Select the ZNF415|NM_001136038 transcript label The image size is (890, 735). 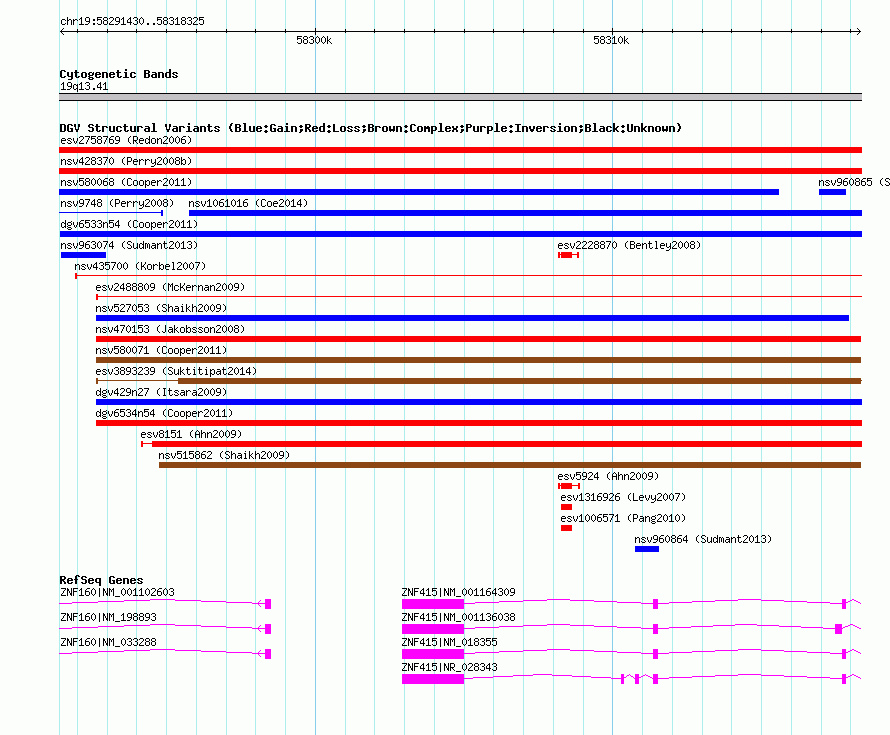459,617
